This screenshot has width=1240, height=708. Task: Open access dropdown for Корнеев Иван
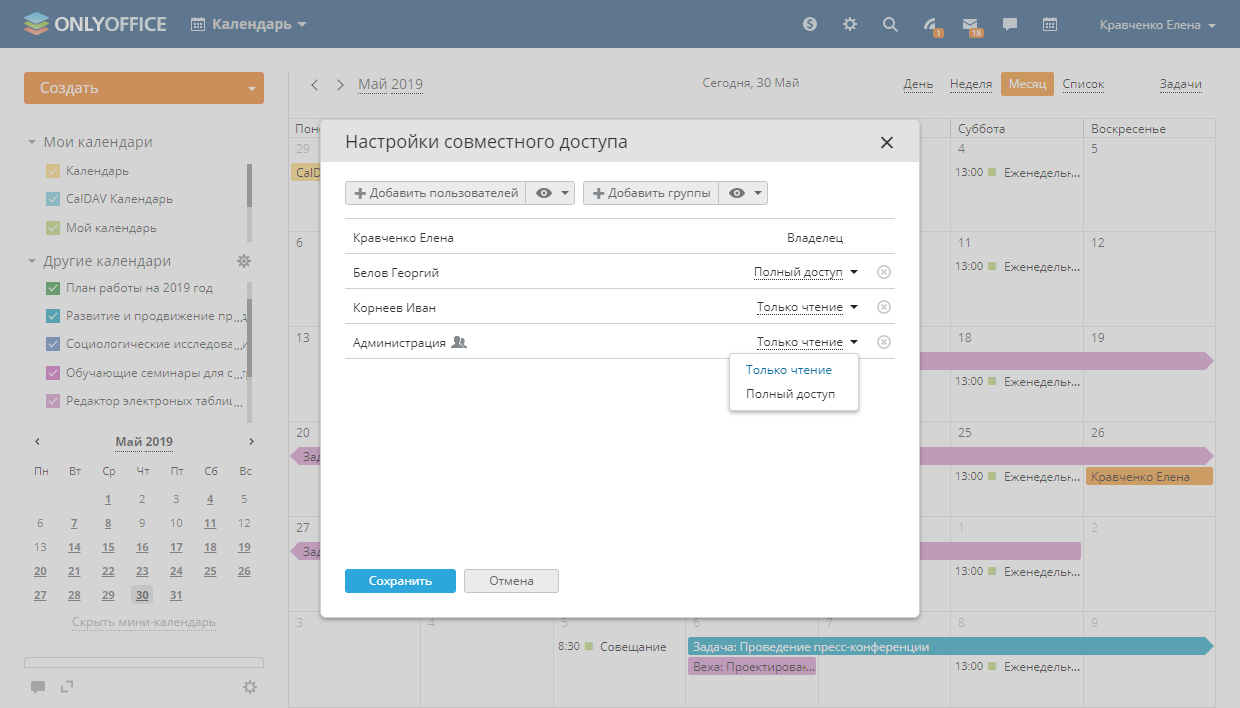pyautogui.click(x=806, y=307)
